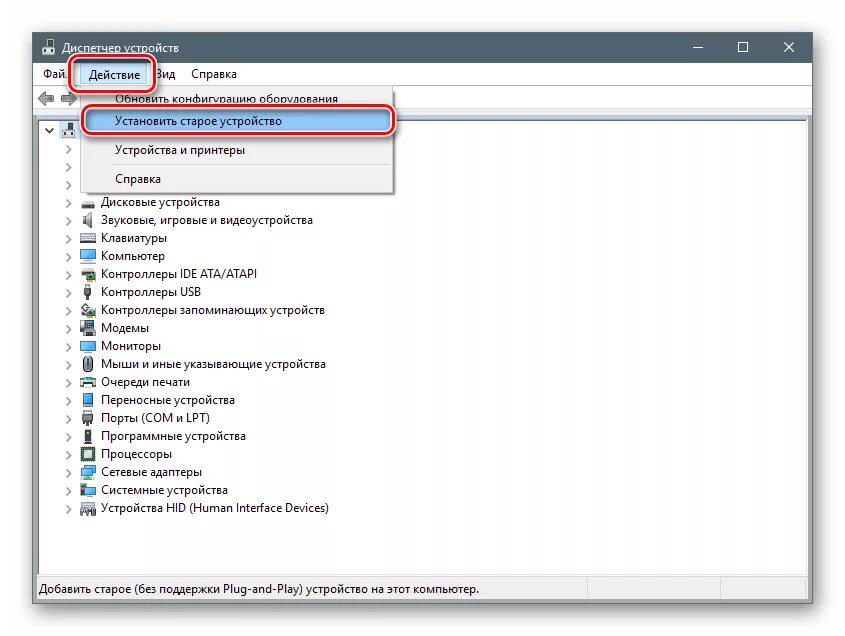This screenshot has height=636, width=845.
Task: Expand the Сетевые адаптеры chevron
Action: (68, 473)
